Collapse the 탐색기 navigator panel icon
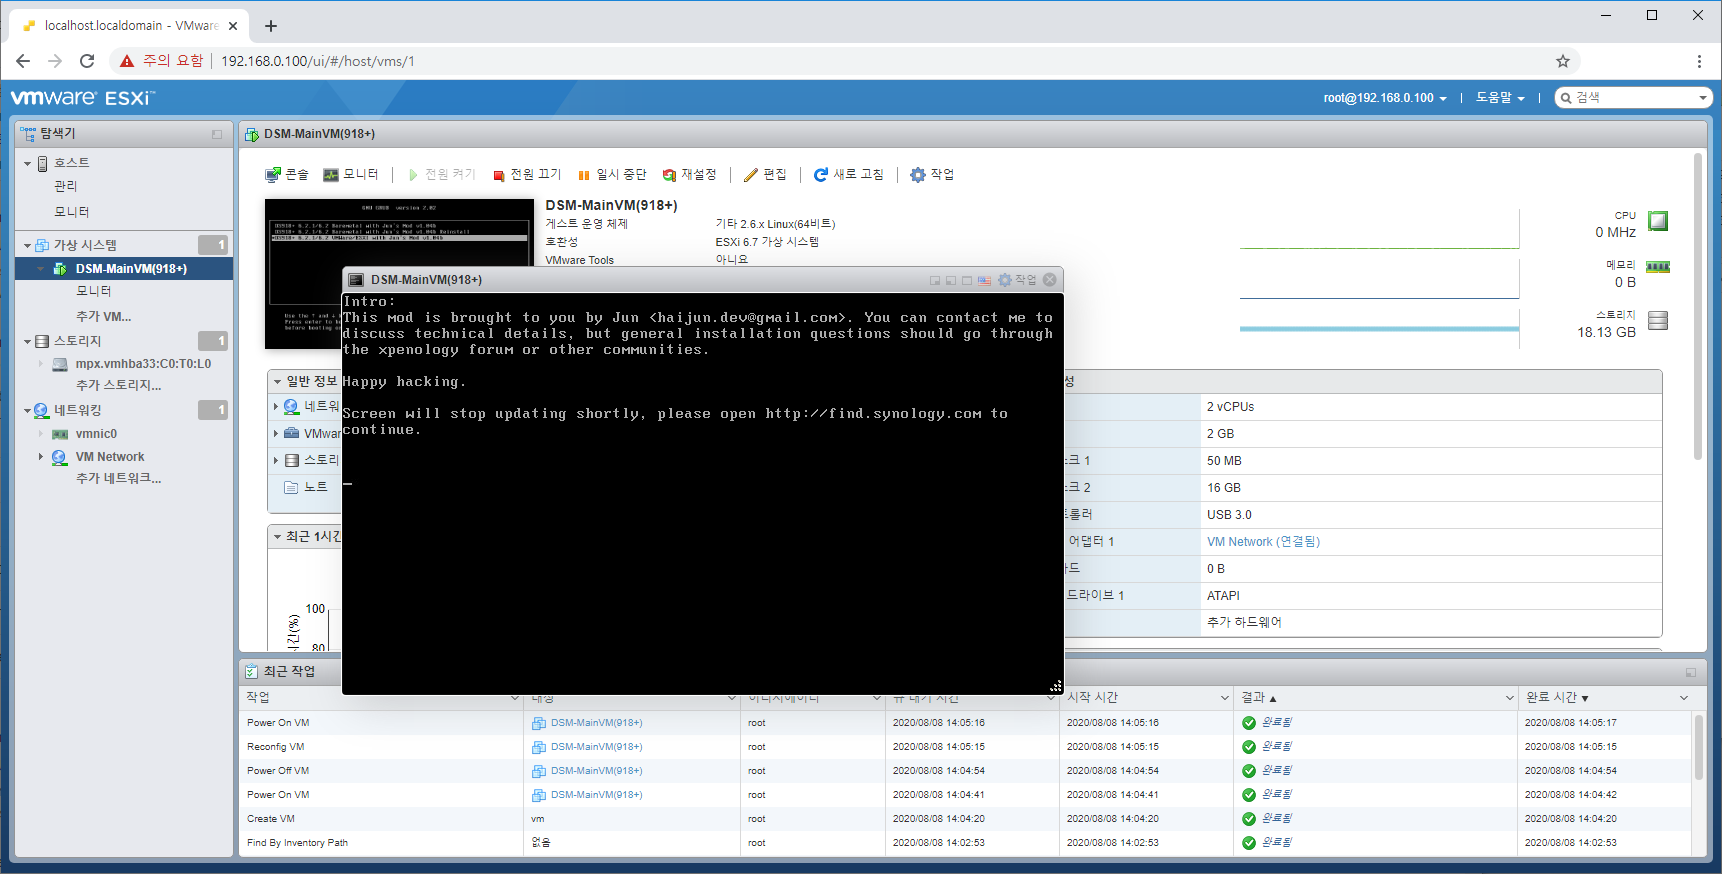 (217, 134)
